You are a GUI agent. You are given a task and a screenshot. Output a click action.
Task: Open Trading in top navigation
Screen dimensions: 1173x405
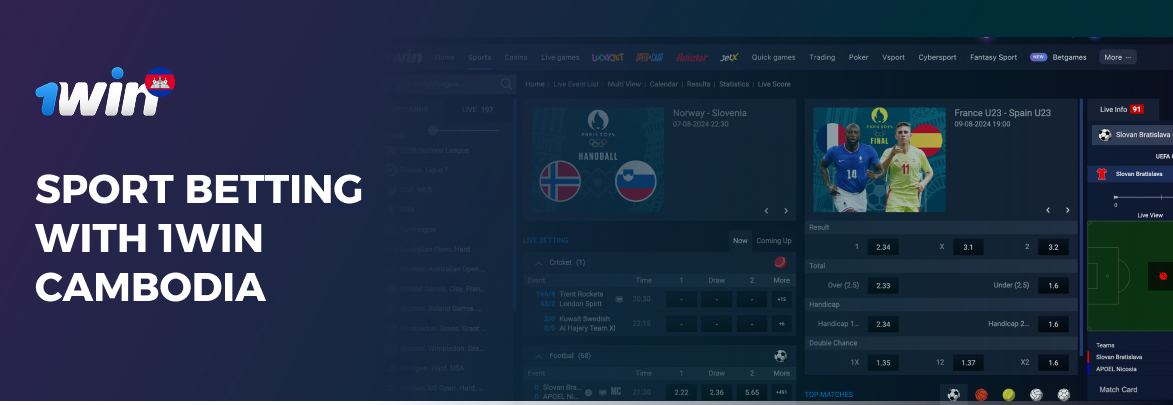(x=822, y=58)
